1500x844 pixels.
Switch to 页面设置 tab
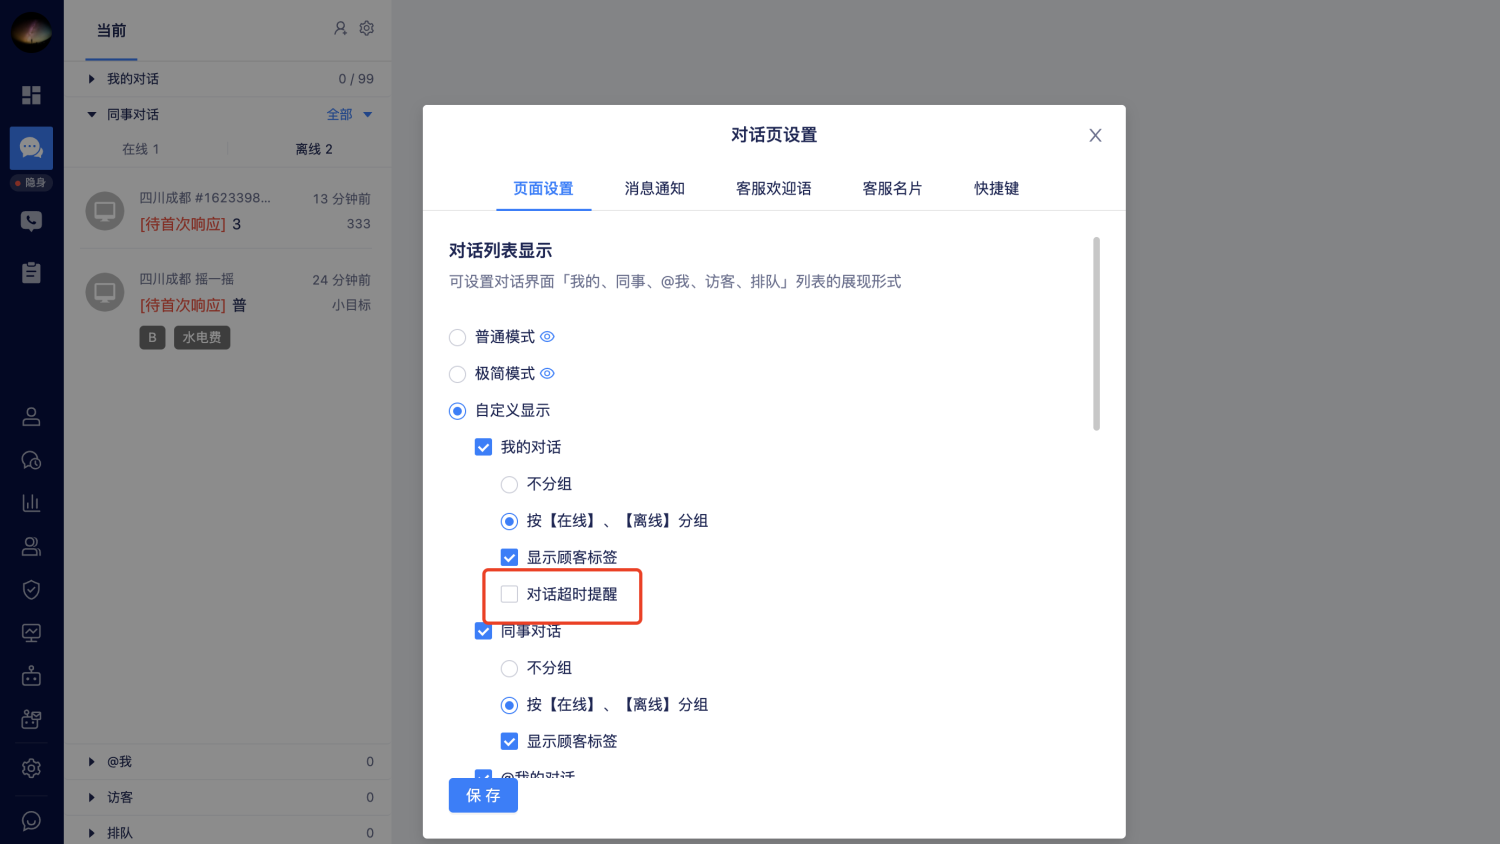543,189
